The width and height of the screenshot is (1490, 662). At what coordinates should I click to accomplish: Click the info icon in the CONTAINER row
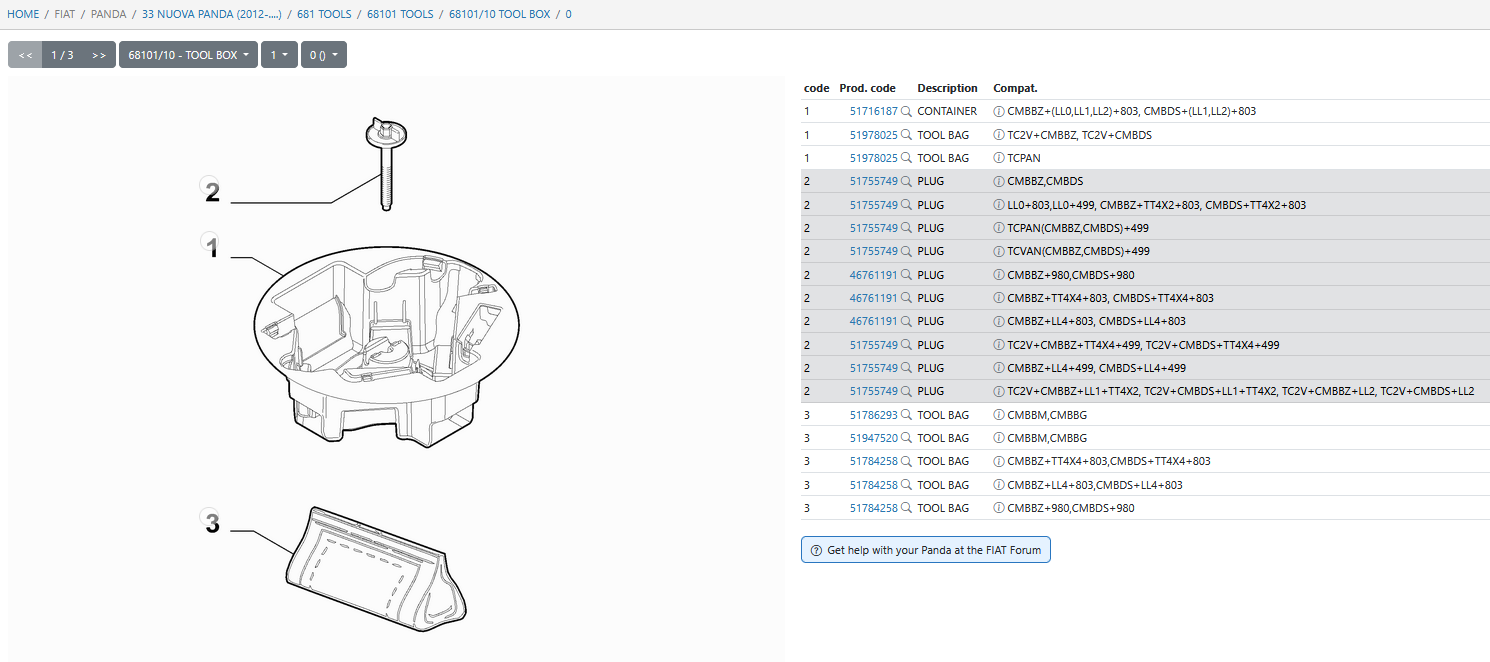[x=998, y=112]
